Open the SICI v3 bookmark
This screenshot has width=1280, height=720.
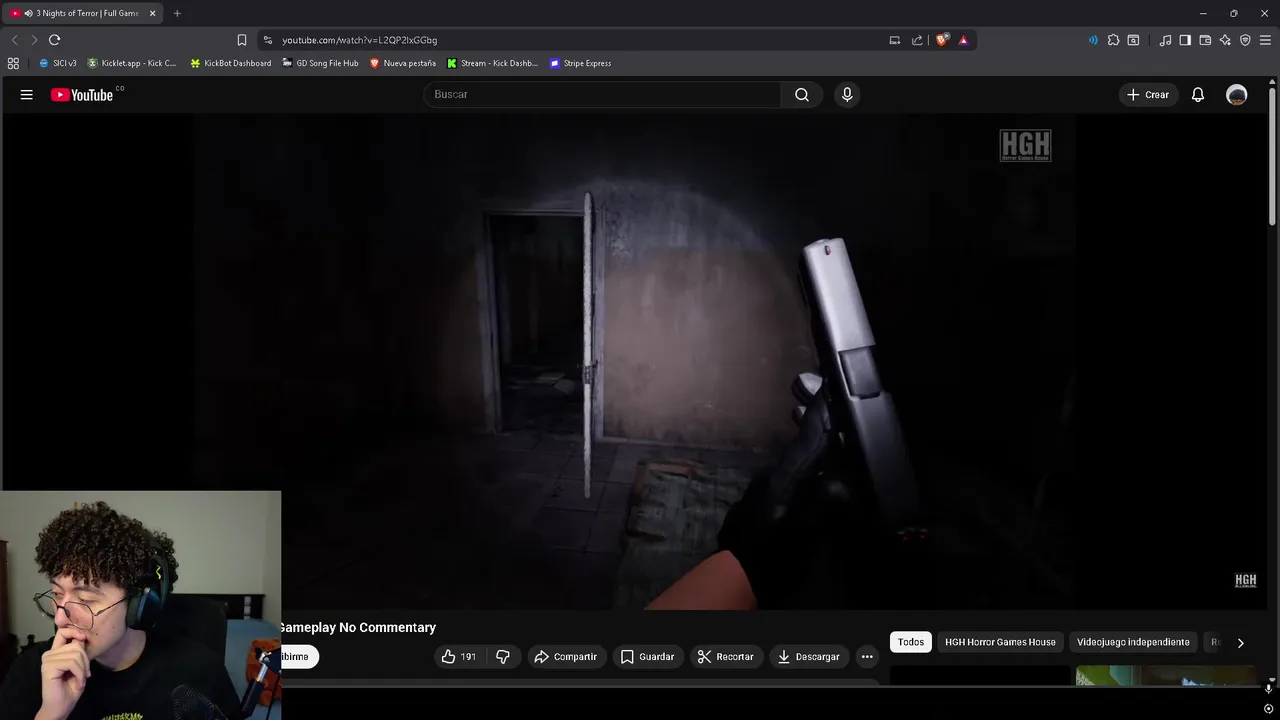click(x=58, y=63)
